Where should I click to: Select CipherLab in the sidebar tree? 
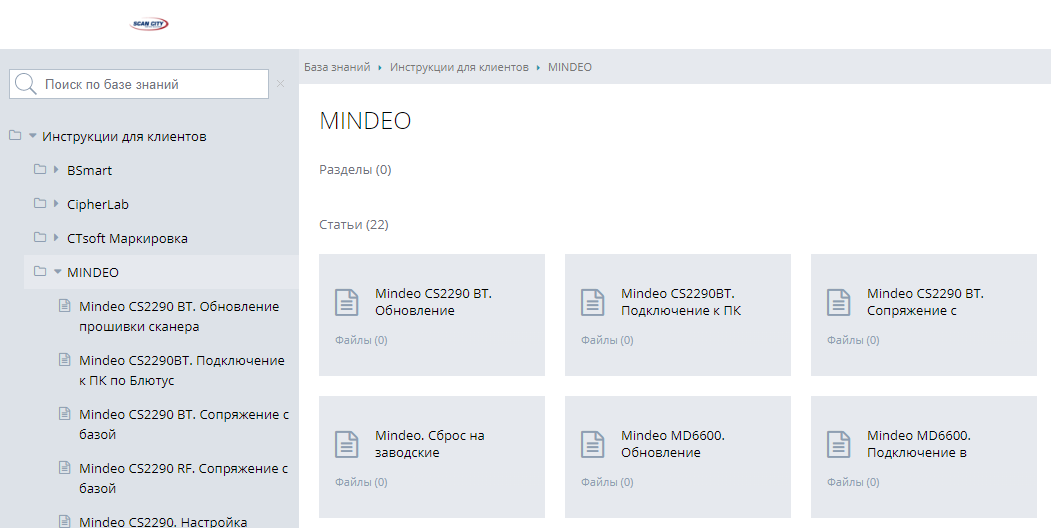(98, 204)
